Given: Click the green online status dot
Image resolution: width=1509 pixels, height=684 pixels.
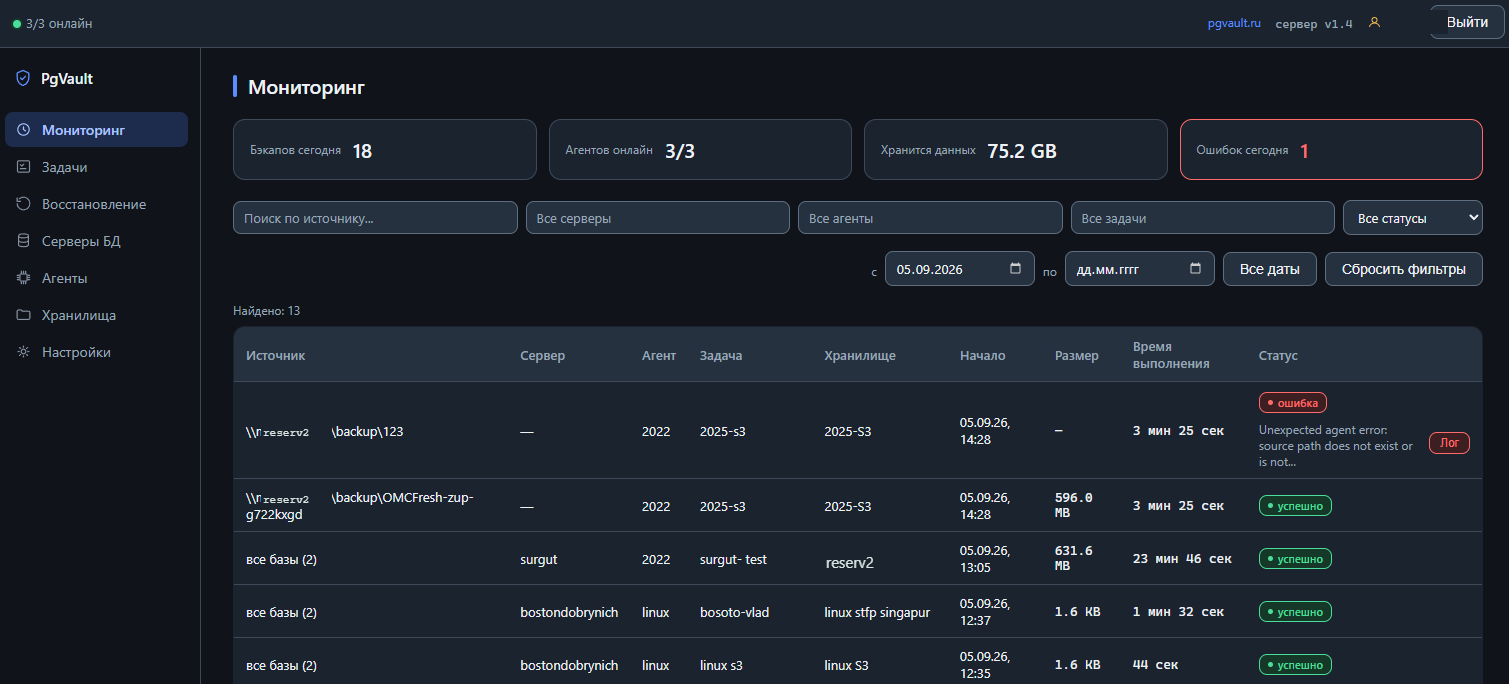Looking at the screenshot, I should tap(17, 24).
